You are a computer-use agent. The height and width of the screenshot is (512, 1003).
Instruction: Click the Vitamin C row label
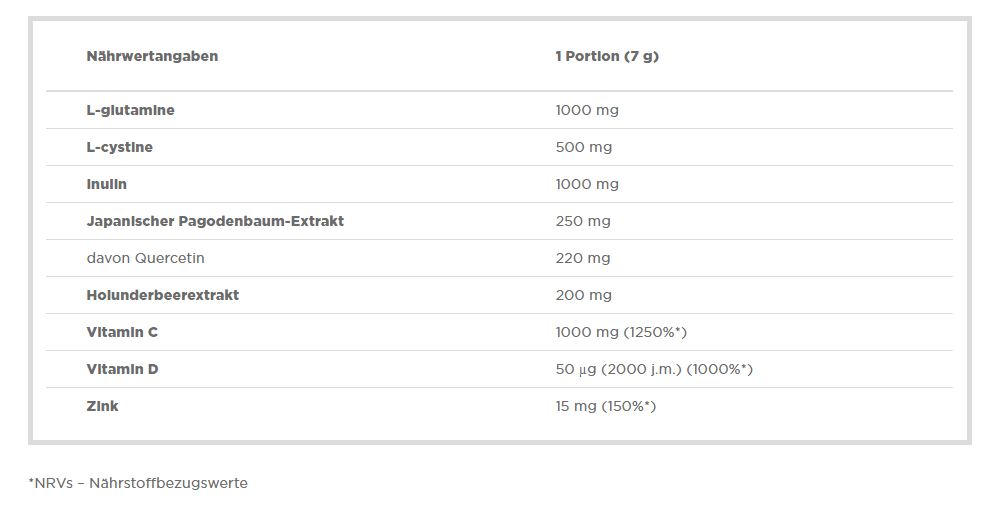click(122, 332)
